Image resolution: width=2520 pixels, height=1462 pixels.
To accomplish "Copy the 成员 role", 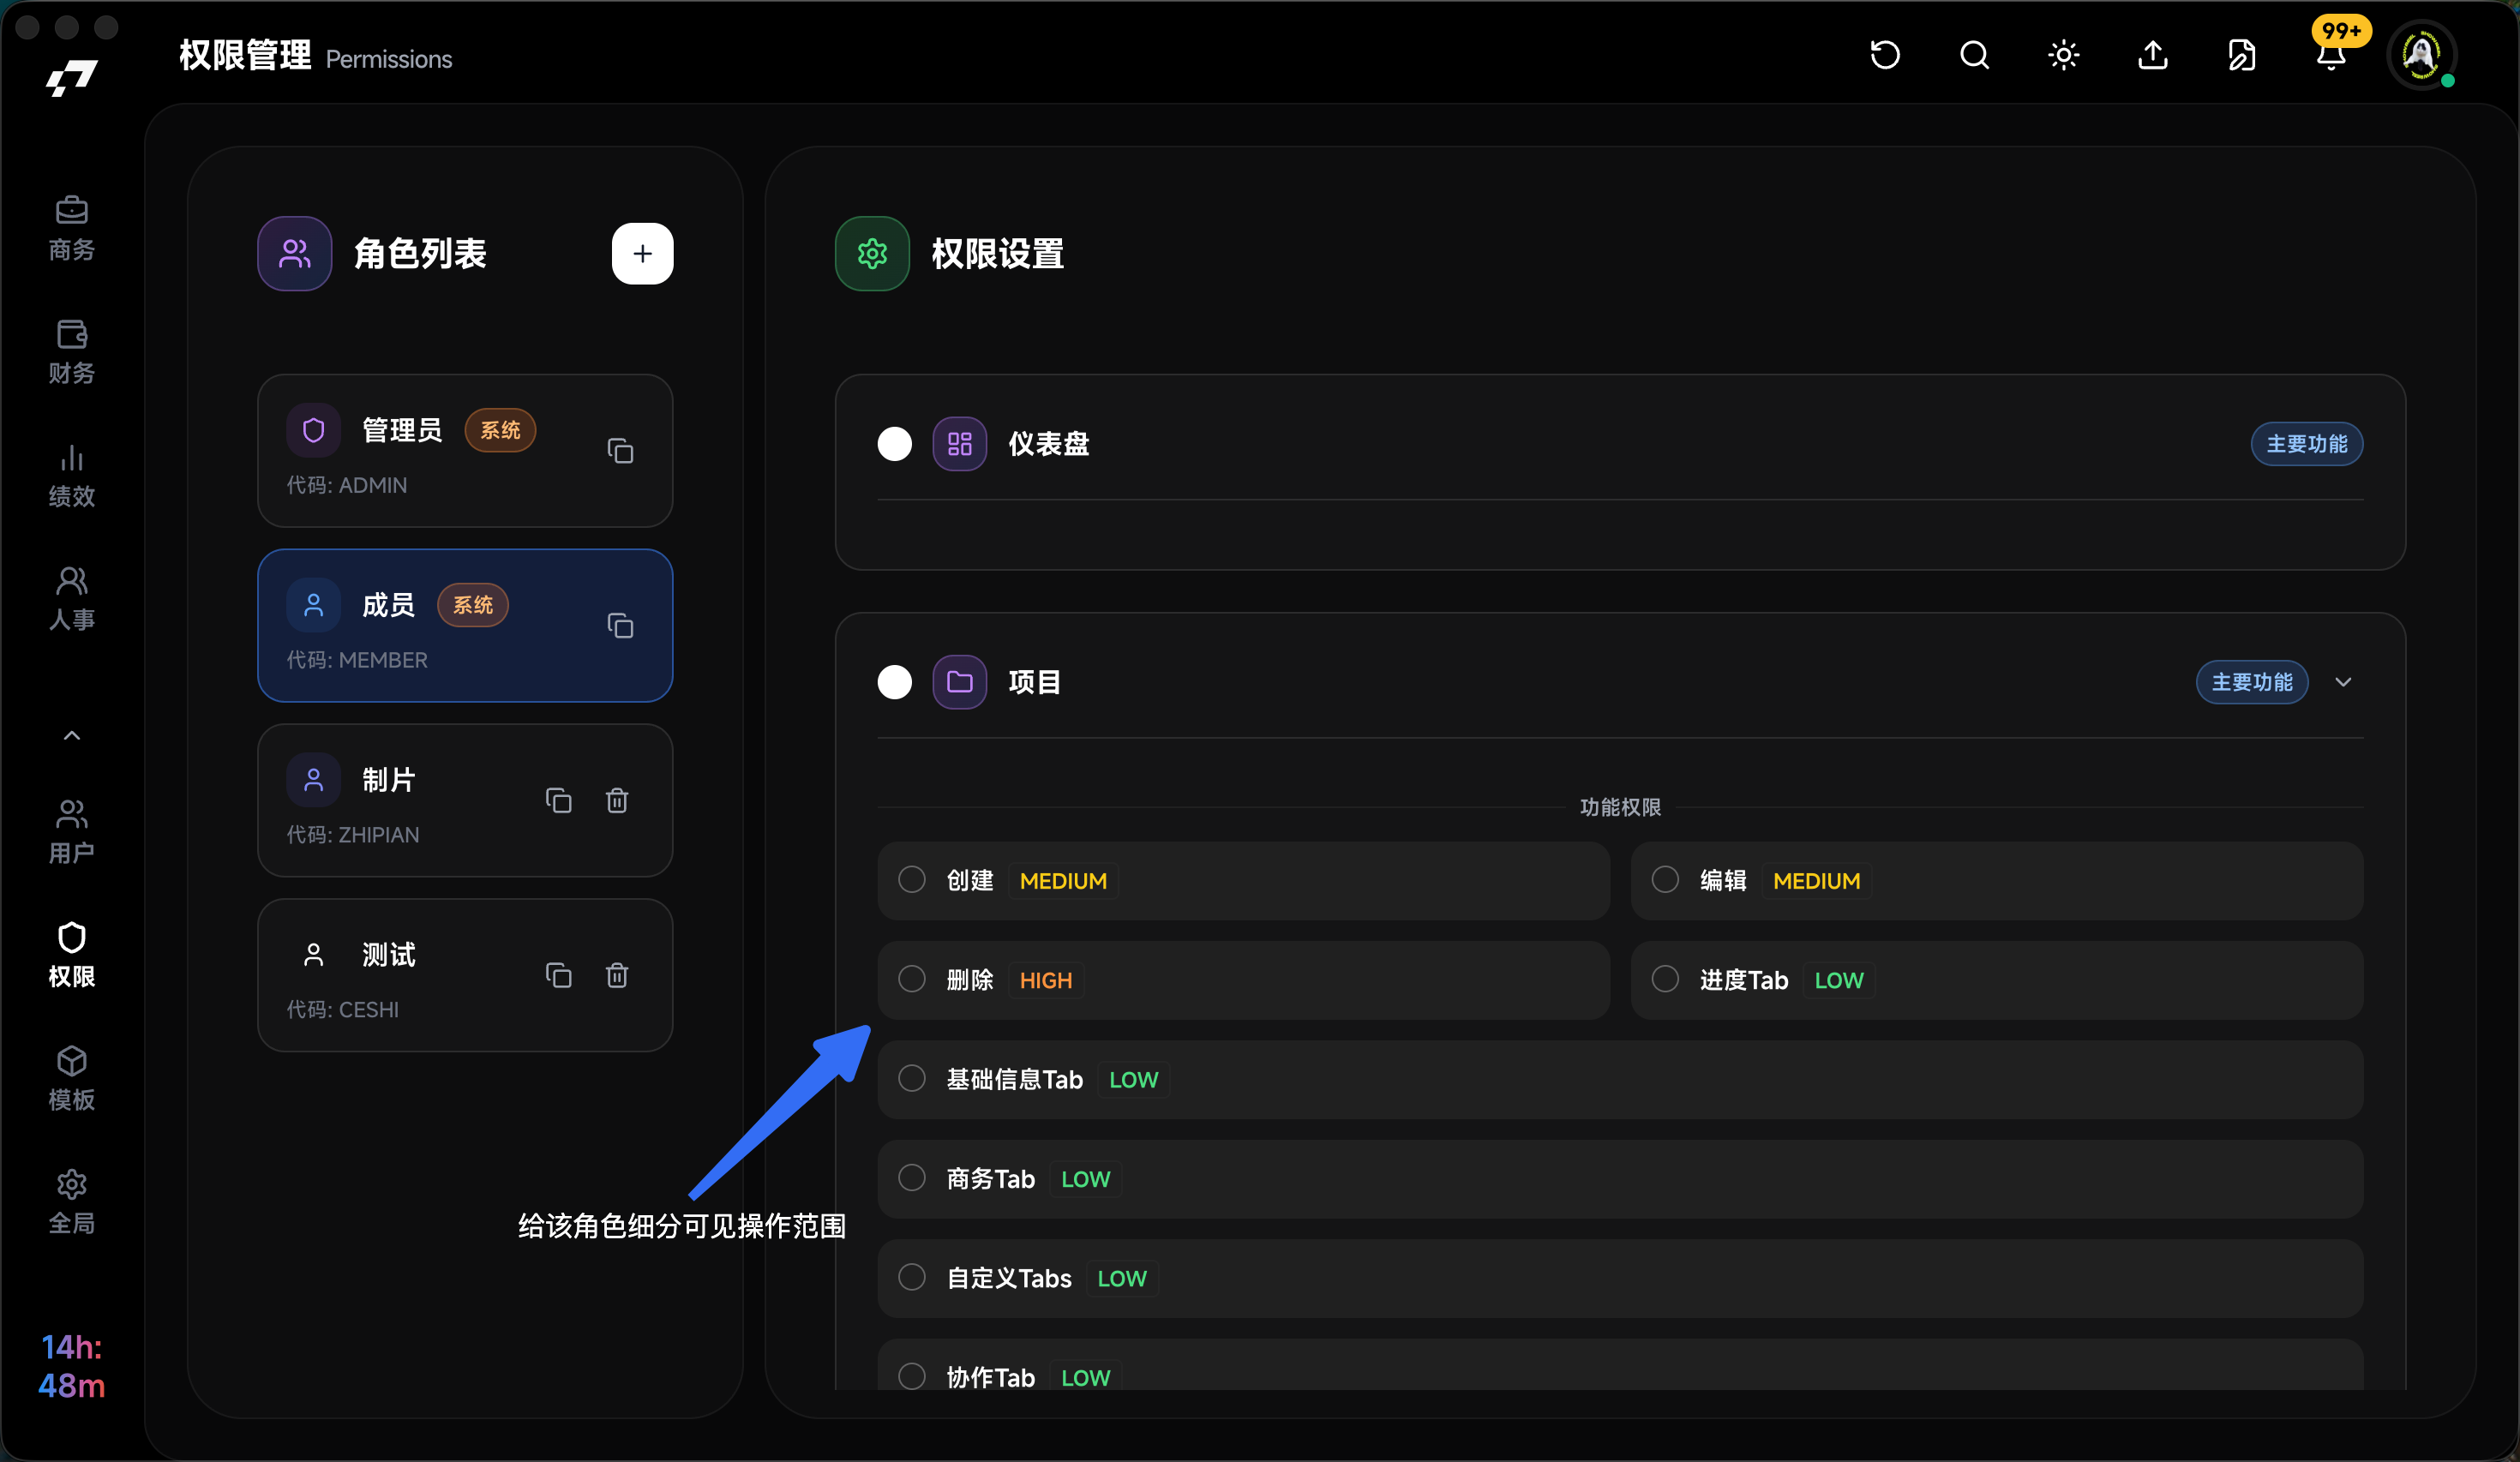I will click(x=620, y=626).
